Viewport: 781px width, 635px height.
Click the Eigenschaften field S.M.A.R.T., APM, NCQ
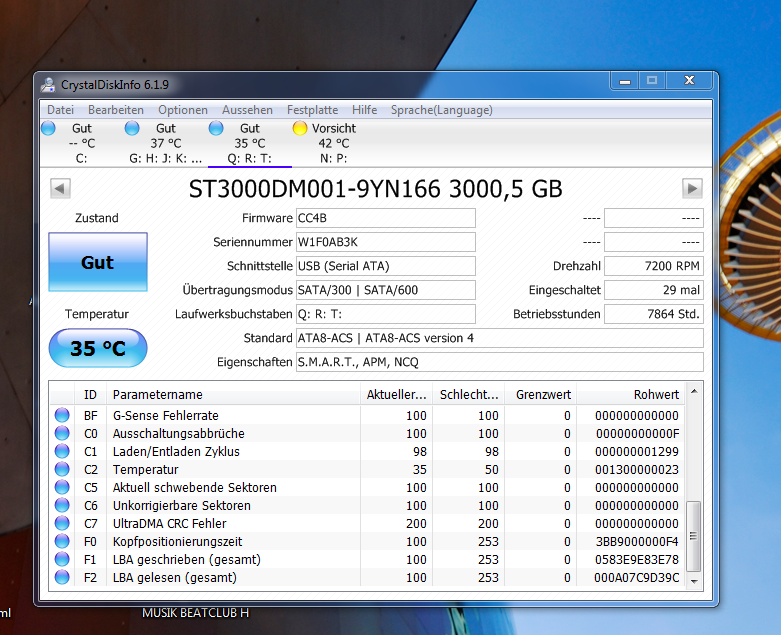coord(500,362)
